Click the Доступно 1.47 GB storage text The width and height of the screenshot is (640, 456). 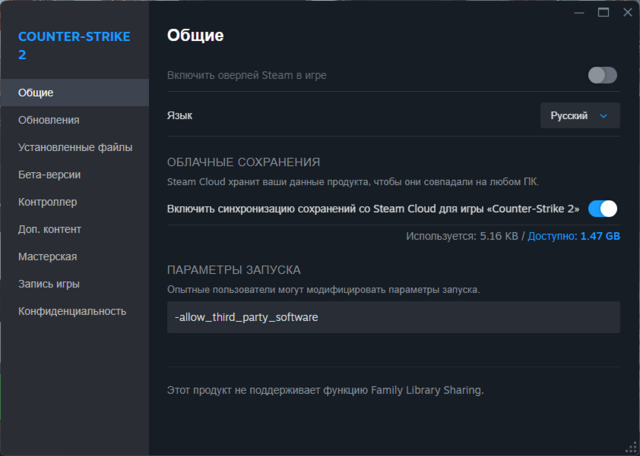(581, 236)
